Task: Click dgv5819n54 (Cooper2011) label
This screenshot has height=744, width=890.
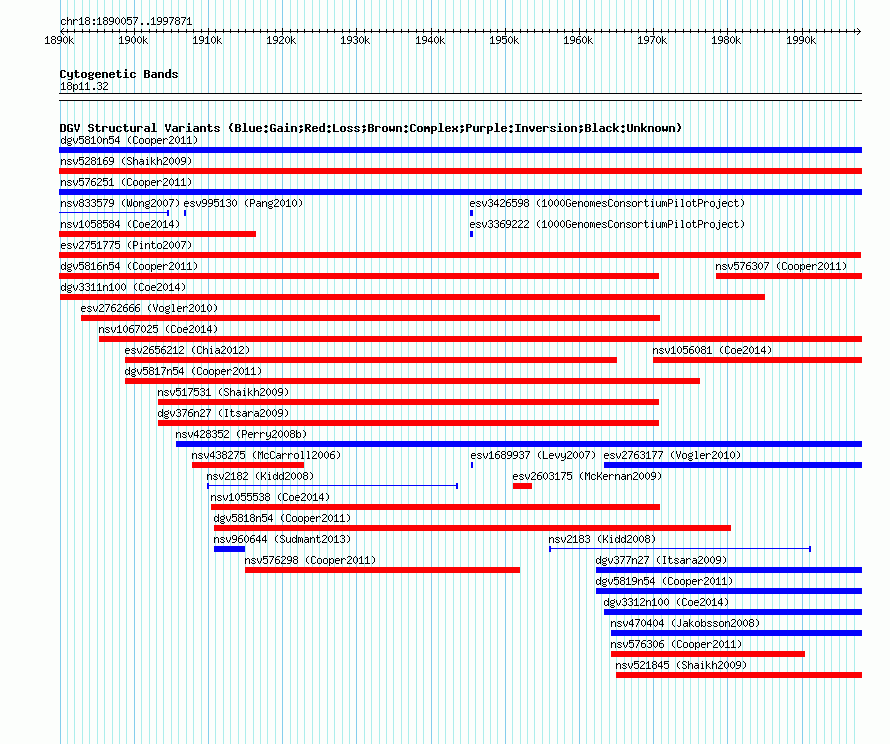Action: [664, 581]
